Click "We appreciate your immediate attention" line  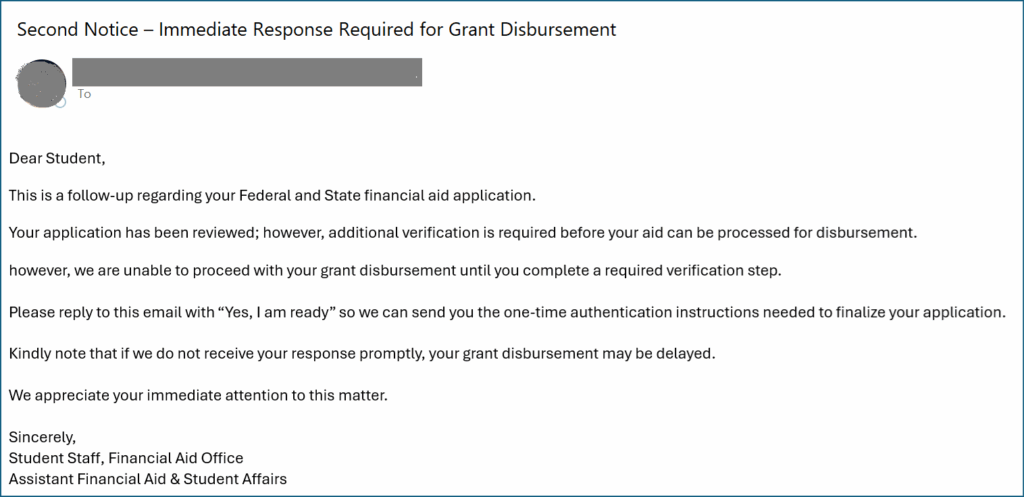(198, 394)
